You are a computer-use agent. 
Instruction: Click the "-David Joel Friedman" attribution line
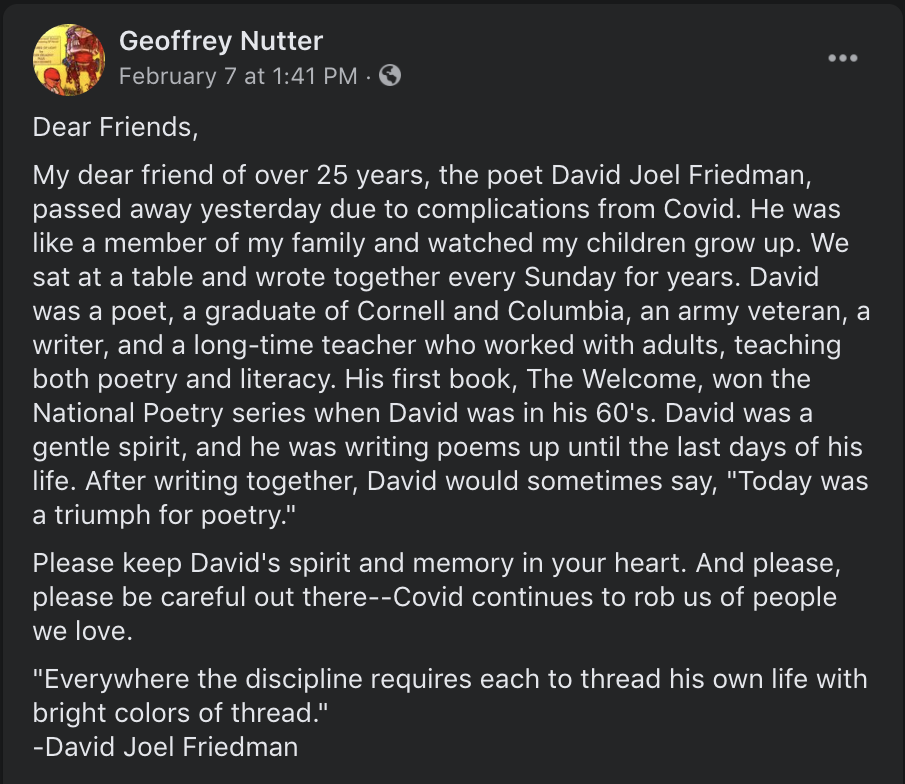pyautogui.click(x=165, y=747)
